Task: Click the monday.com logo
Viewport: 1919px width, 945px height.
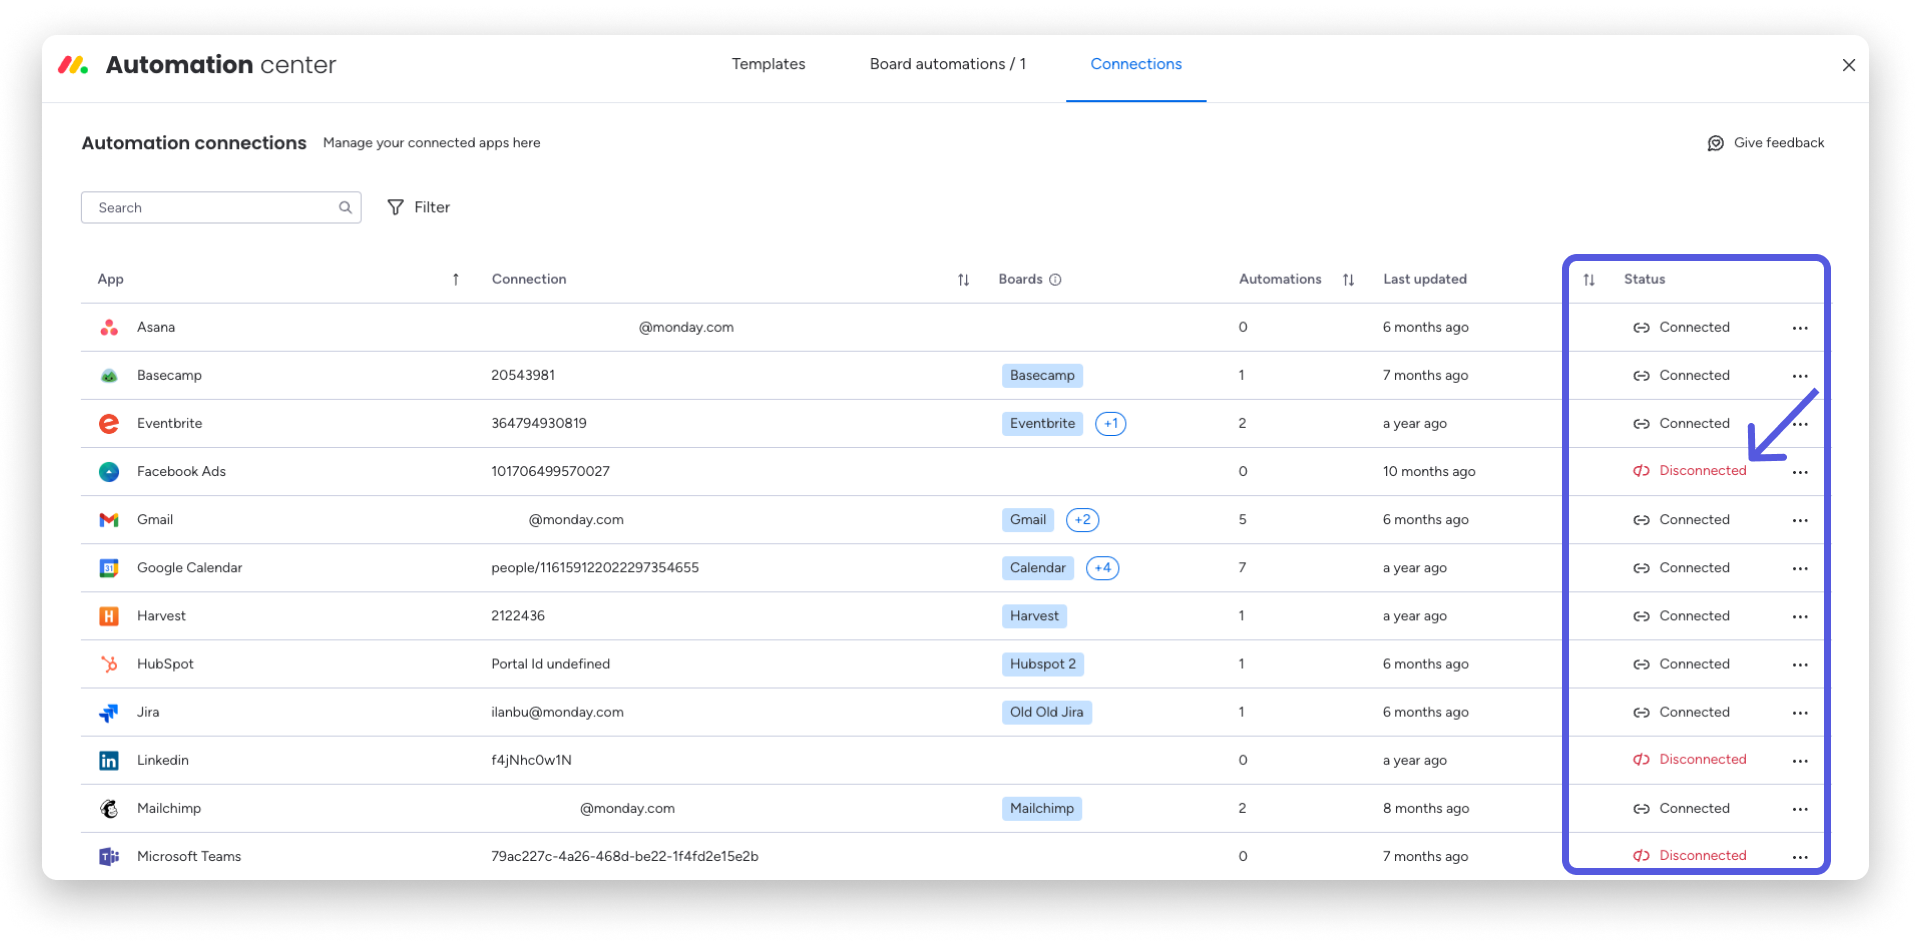Action: 73,64
